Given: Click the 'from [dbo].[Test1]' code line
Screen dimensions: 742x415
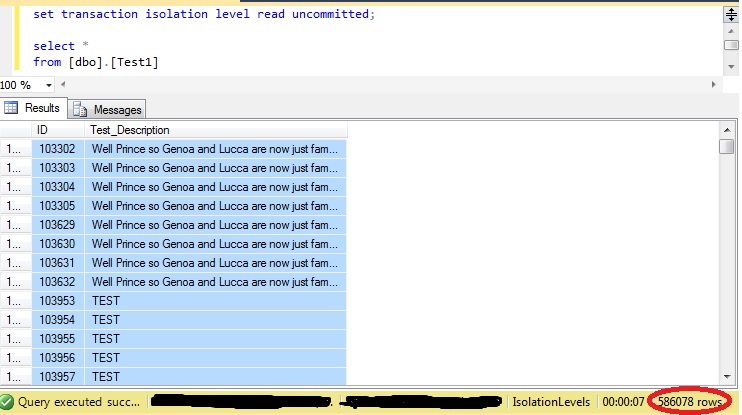Looking at the screenshot, I should [x=96, y=62].
